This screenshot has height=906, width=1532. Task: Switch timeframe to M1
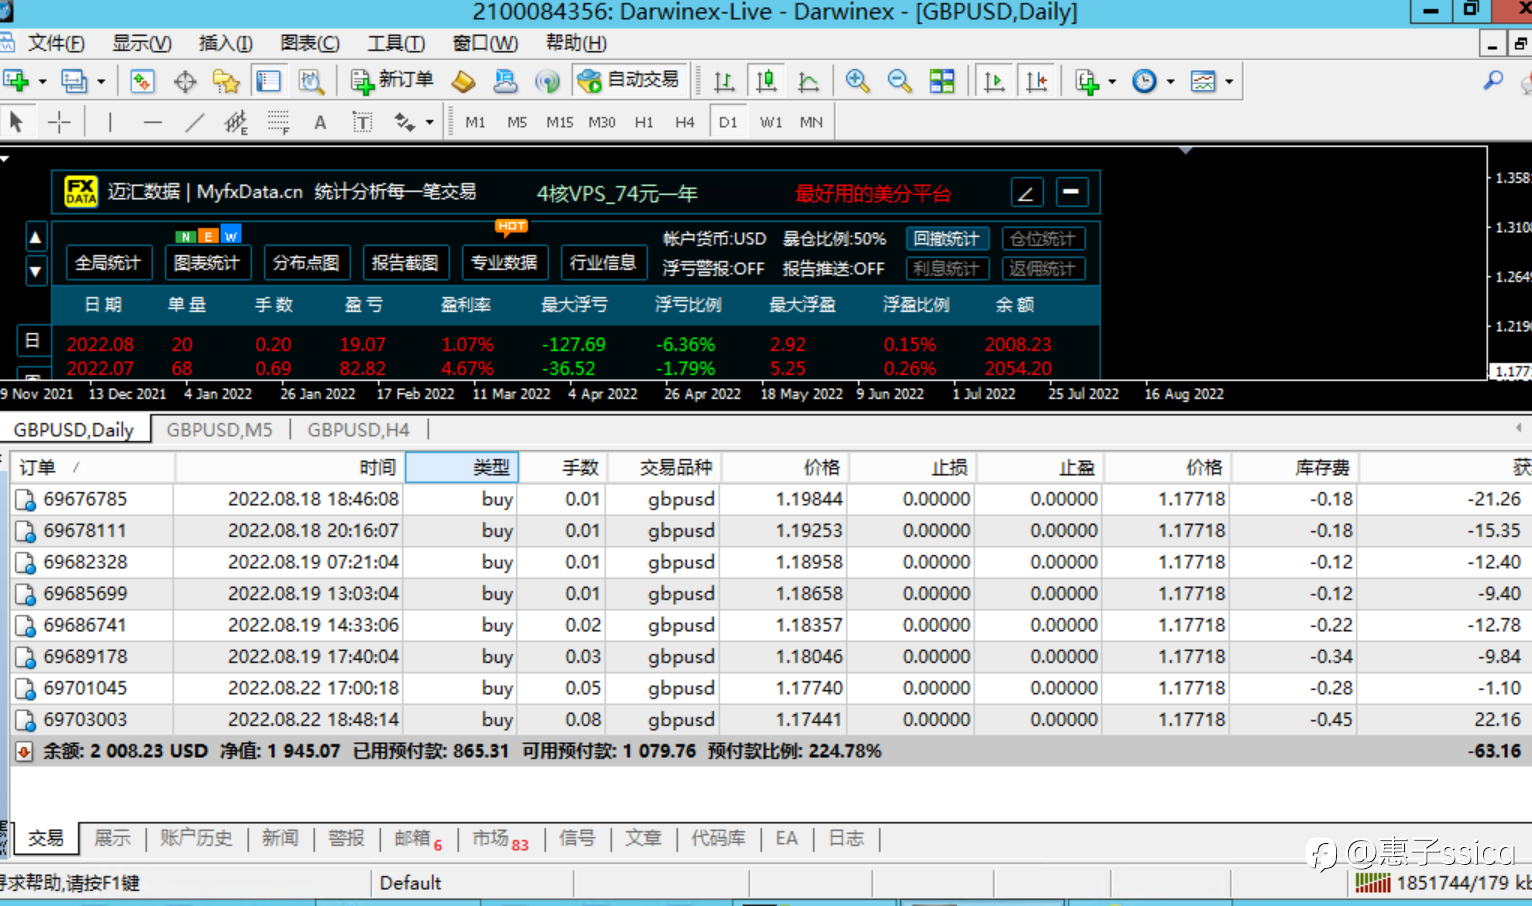tap(475, 122)
